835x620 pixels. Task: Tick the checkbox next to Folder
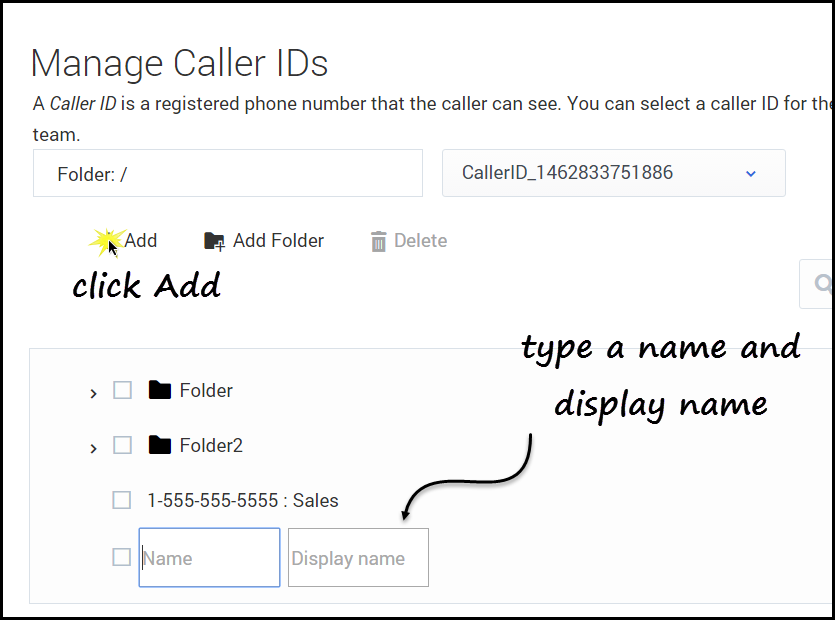(x=122, y=390)
